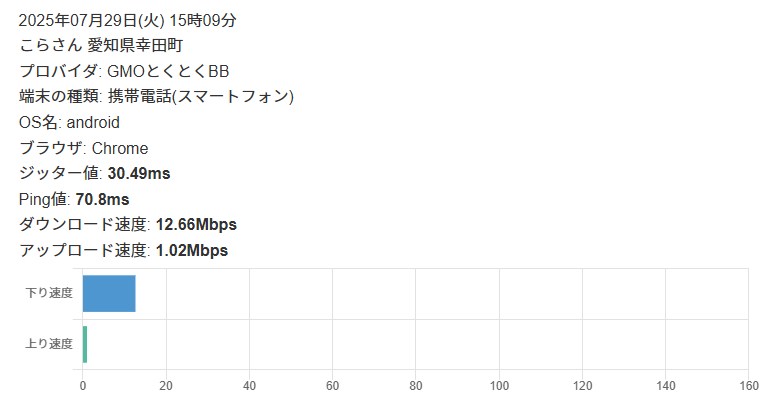Click the download speed value 12.66Mbps
The height and width of the screenshot is (406, 776).
[x=196, y=225]
